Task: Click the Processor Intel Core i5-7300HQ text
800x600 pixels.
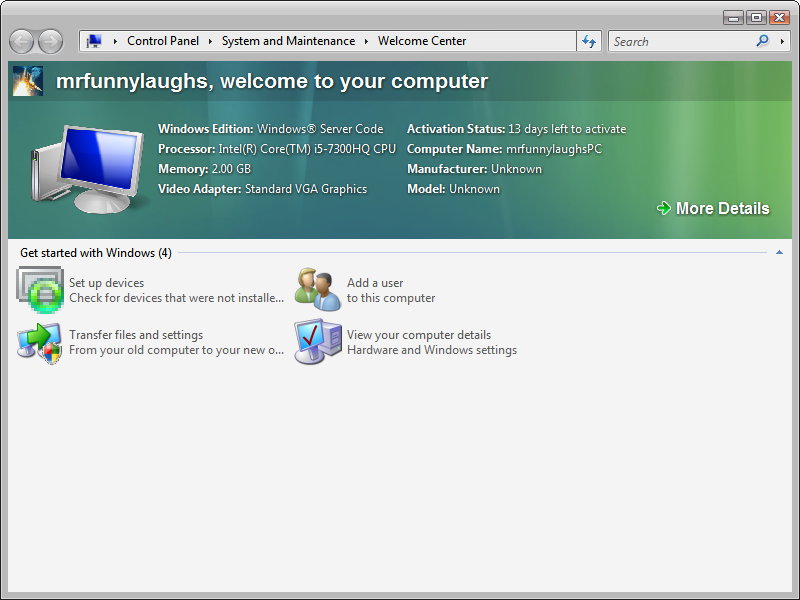Action: [x=277, y=148]
